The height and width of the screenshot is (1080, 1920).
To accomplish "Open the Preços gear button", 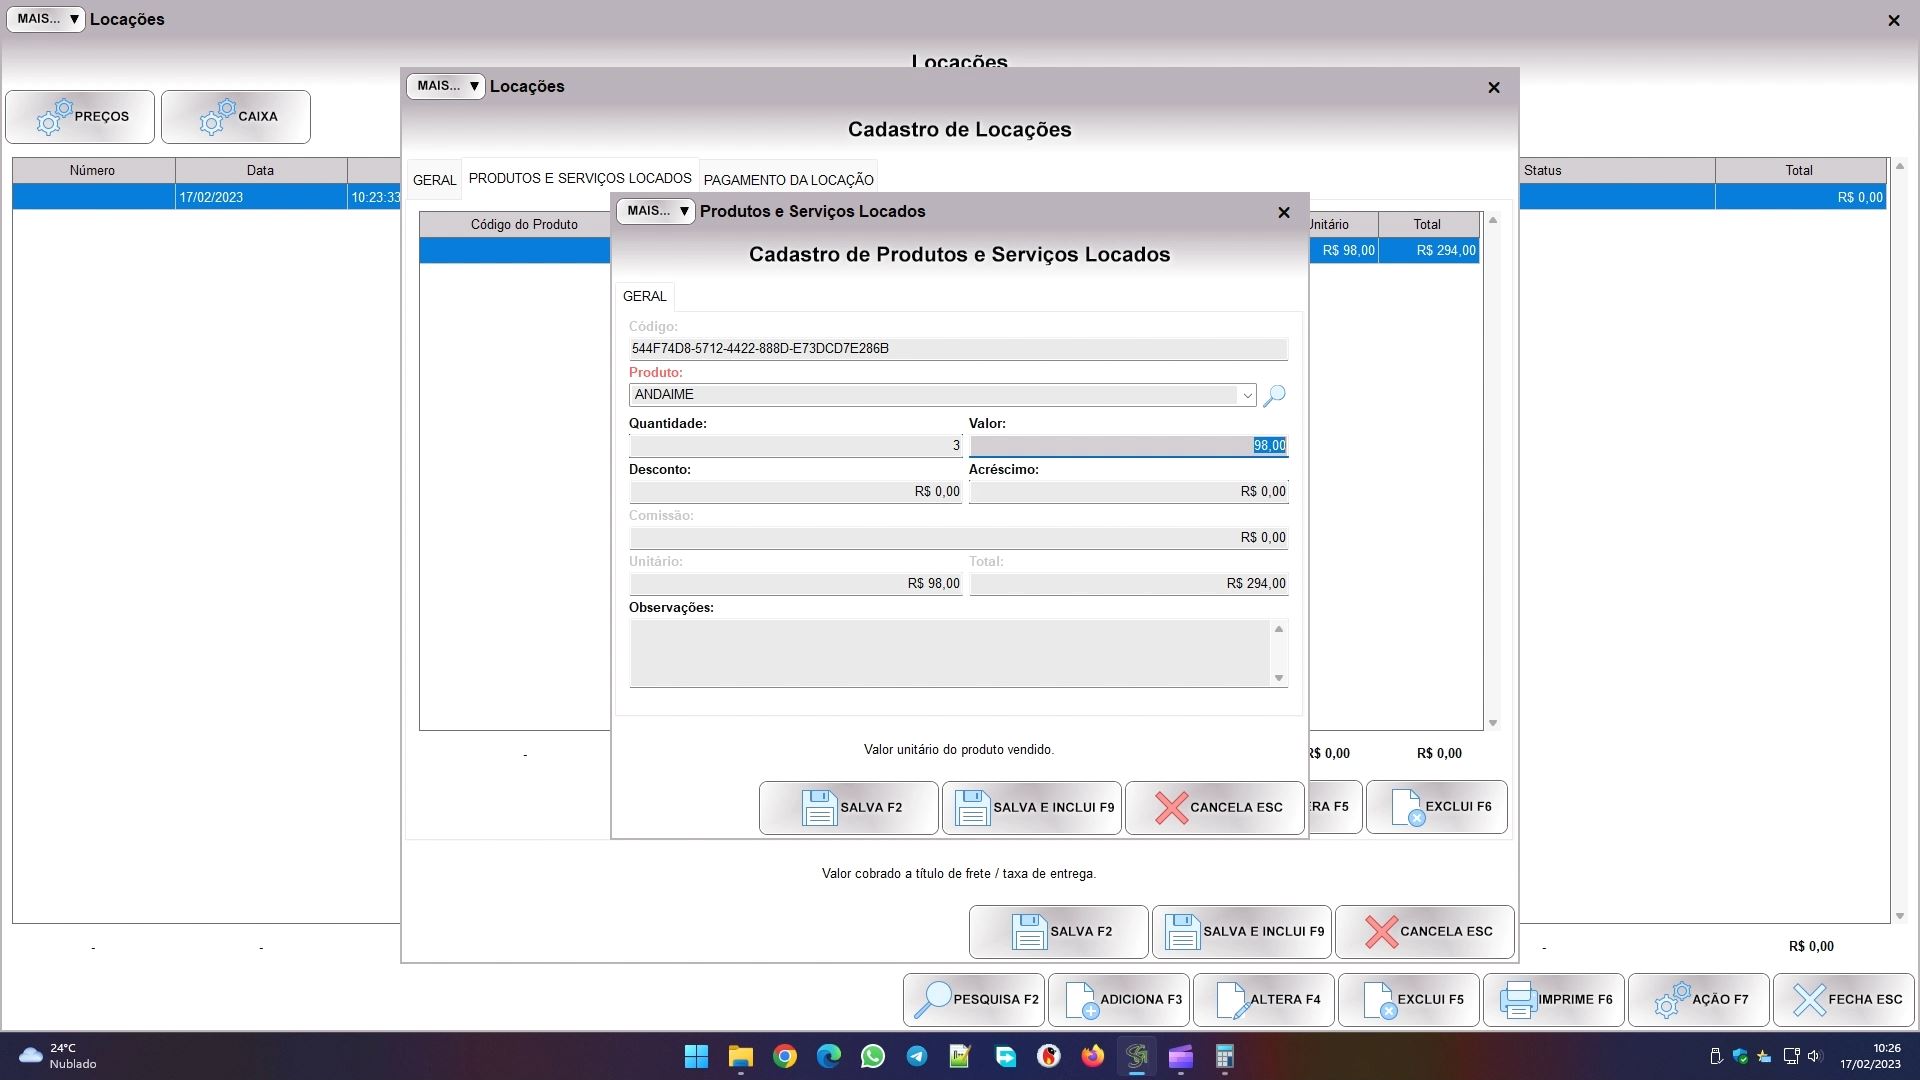I will click(x=80, y=117).
